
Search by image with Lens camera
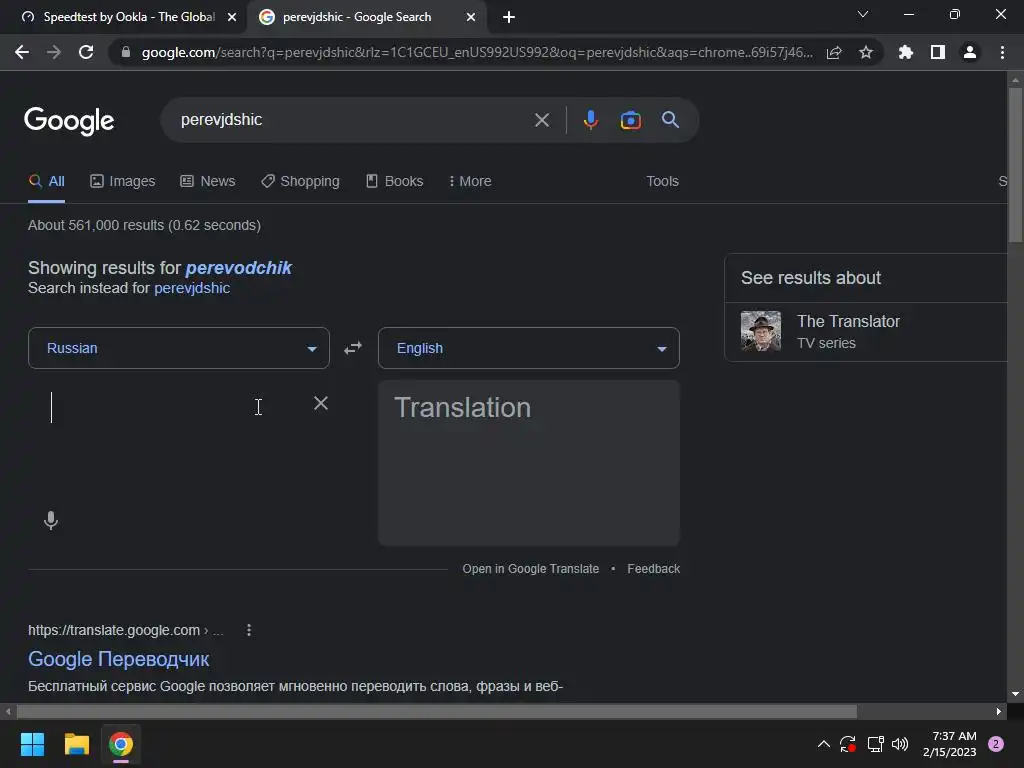point(631,120)
